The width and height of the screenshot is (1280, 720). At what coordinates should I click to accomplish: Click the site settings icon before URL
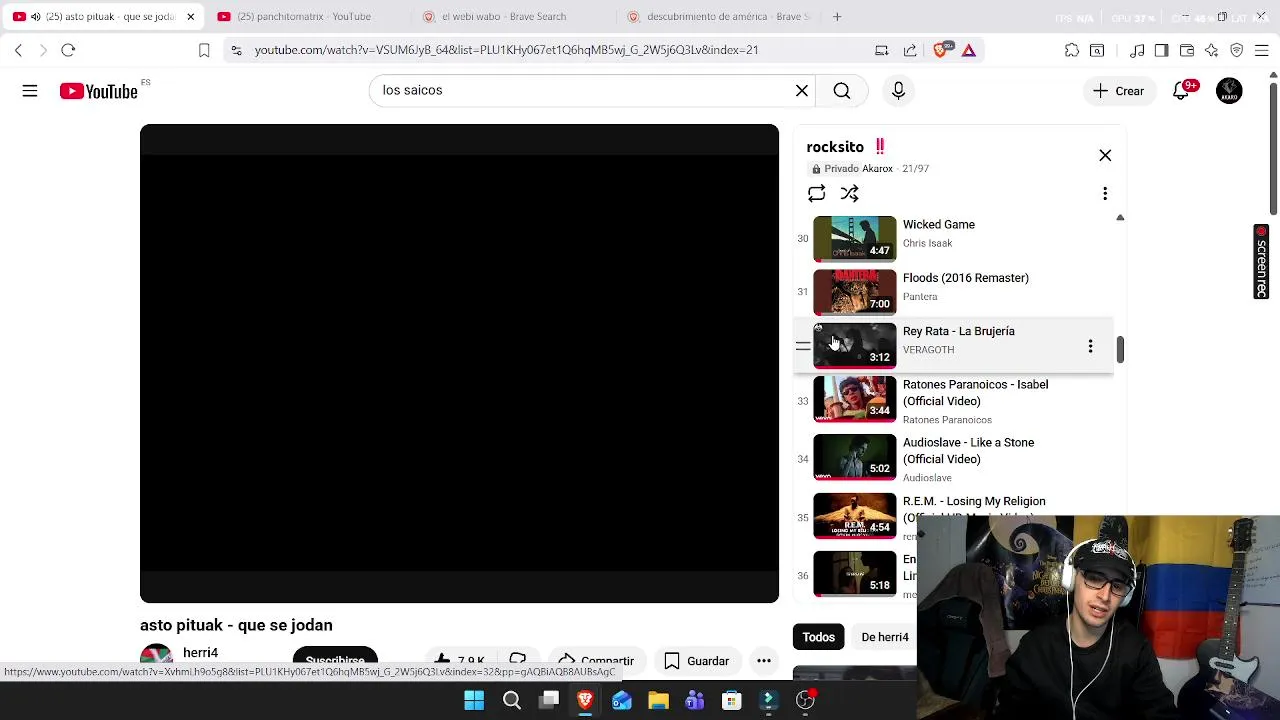click(235, 50)
